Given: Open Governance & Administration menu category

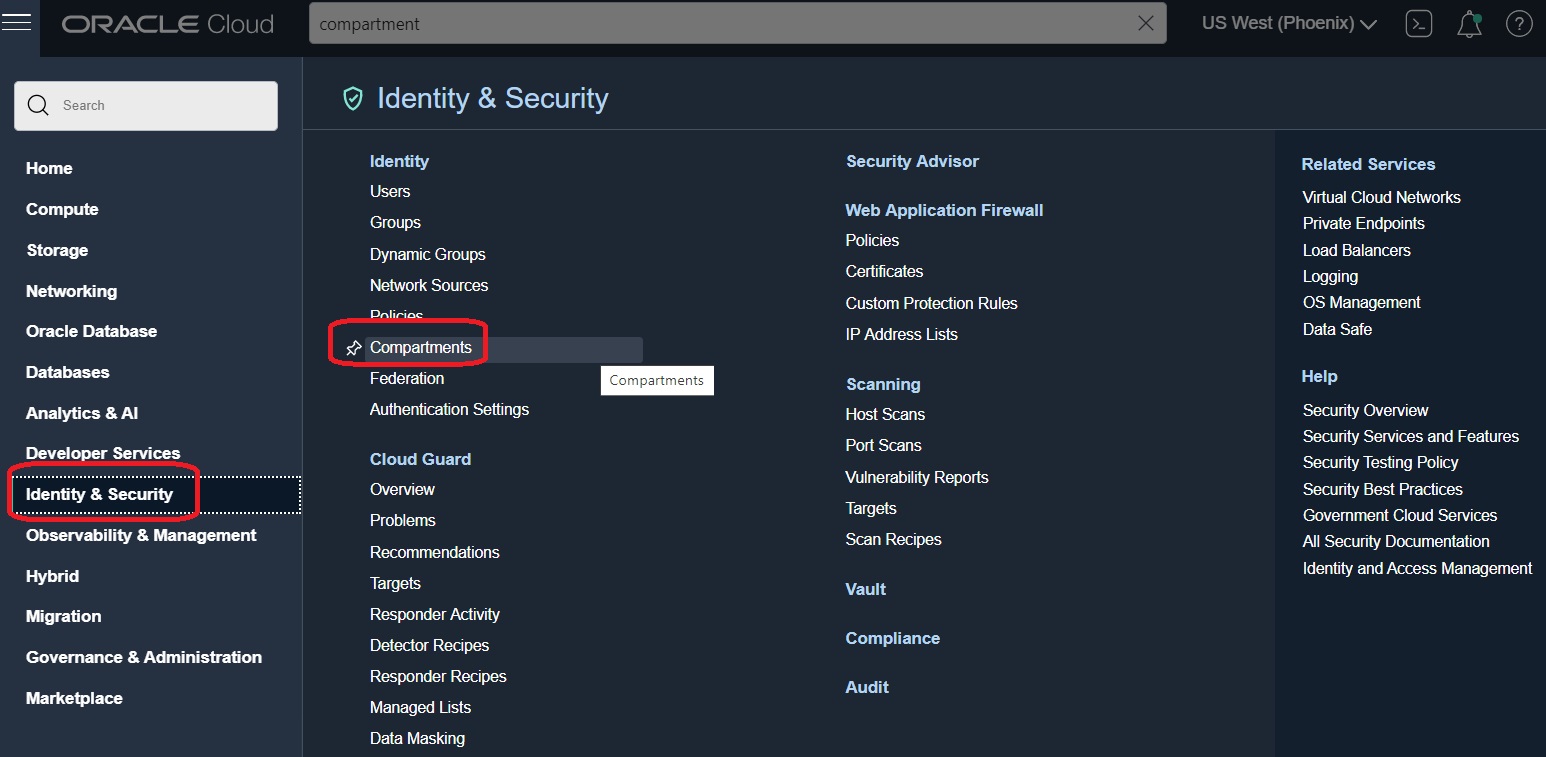Looking at the screenshot, I should [x=144, y=657].
